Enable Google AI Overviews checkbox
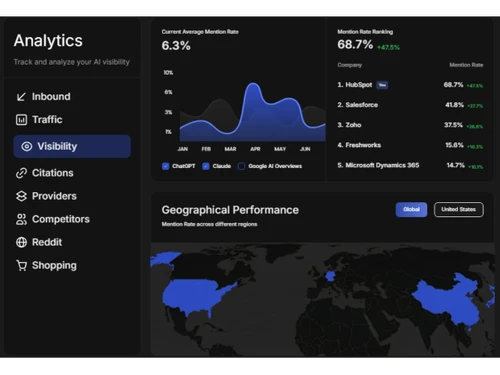 (242, 166)
